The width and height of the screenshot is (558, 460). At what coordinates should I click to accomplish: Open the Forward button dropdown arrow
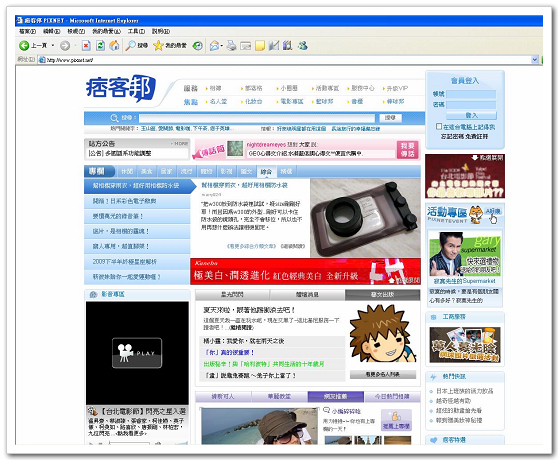75,46
